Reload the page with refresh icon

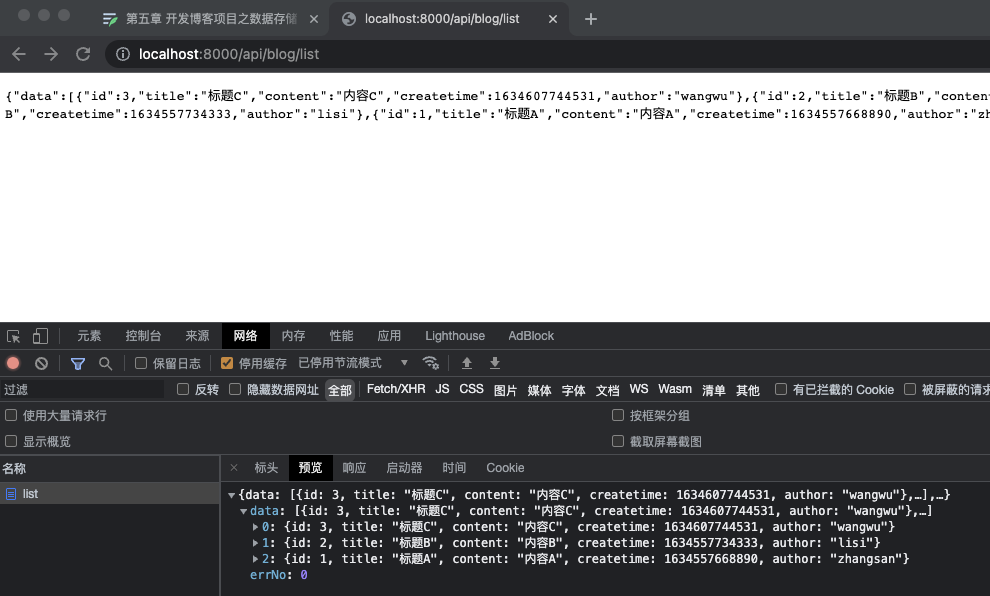pos(83,54)
